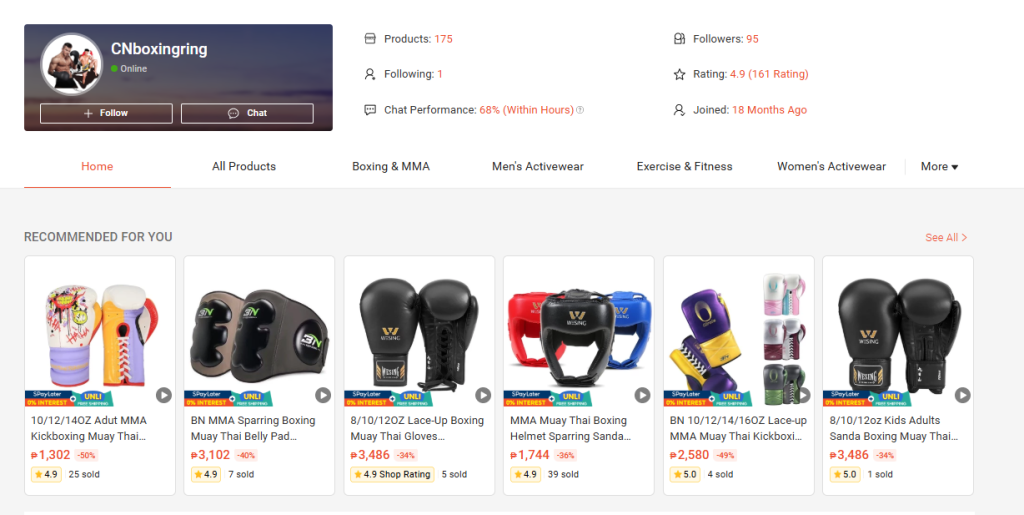Click the Following person icon

(370, 74)
